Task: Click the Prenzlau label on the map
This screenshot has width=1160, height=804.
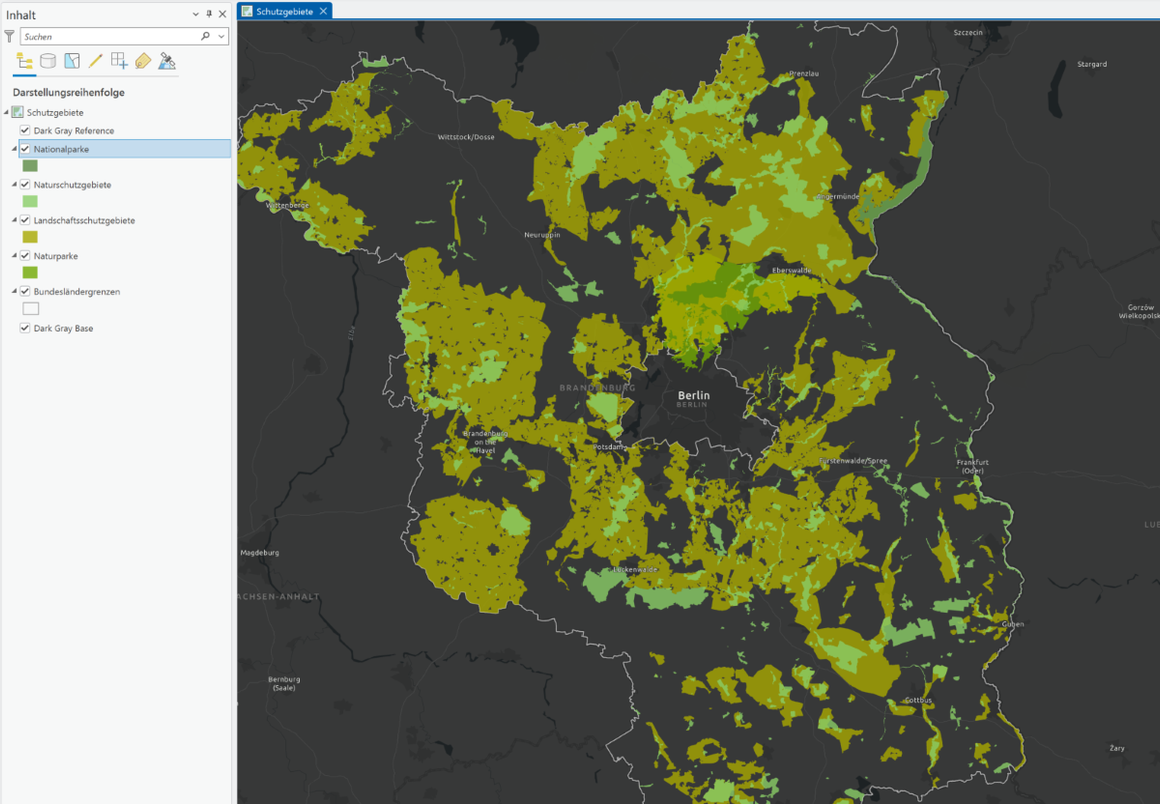Action: pyautogui.click(x=804, y=73)
